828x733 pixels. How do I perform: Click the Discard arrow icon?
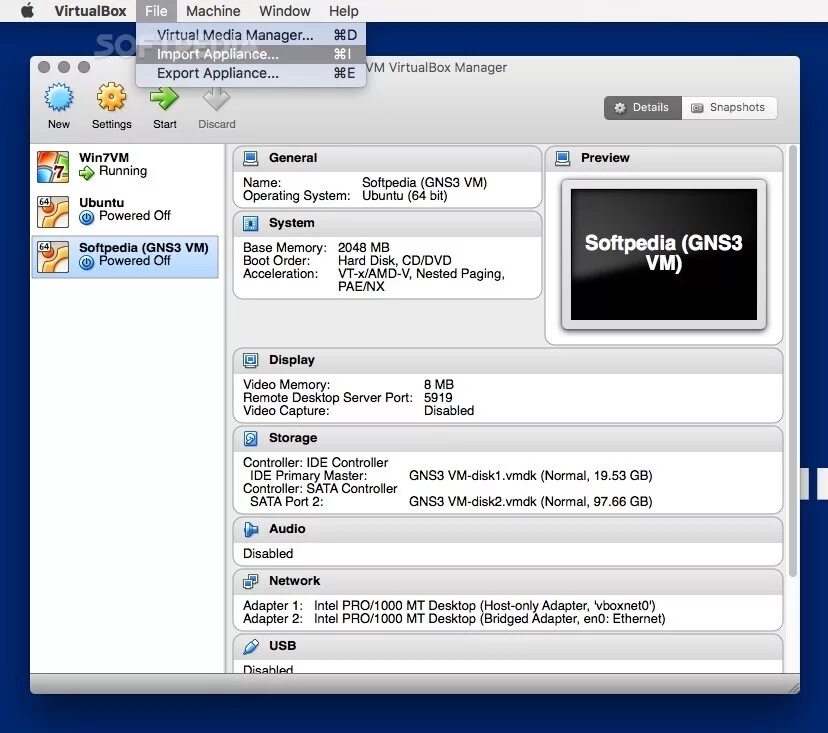tap(217, 98)
